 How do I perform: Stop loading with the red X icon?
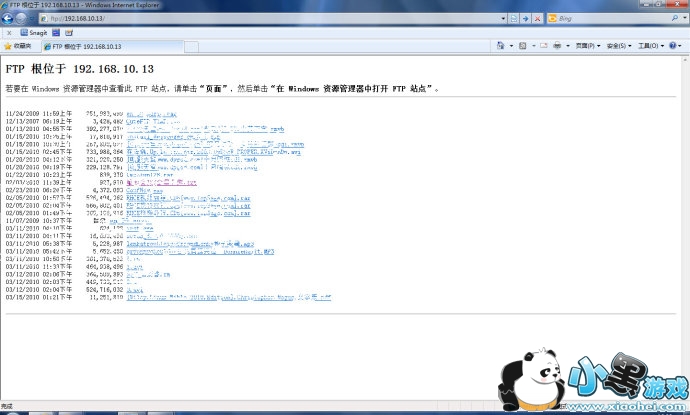tap(537, 18)
